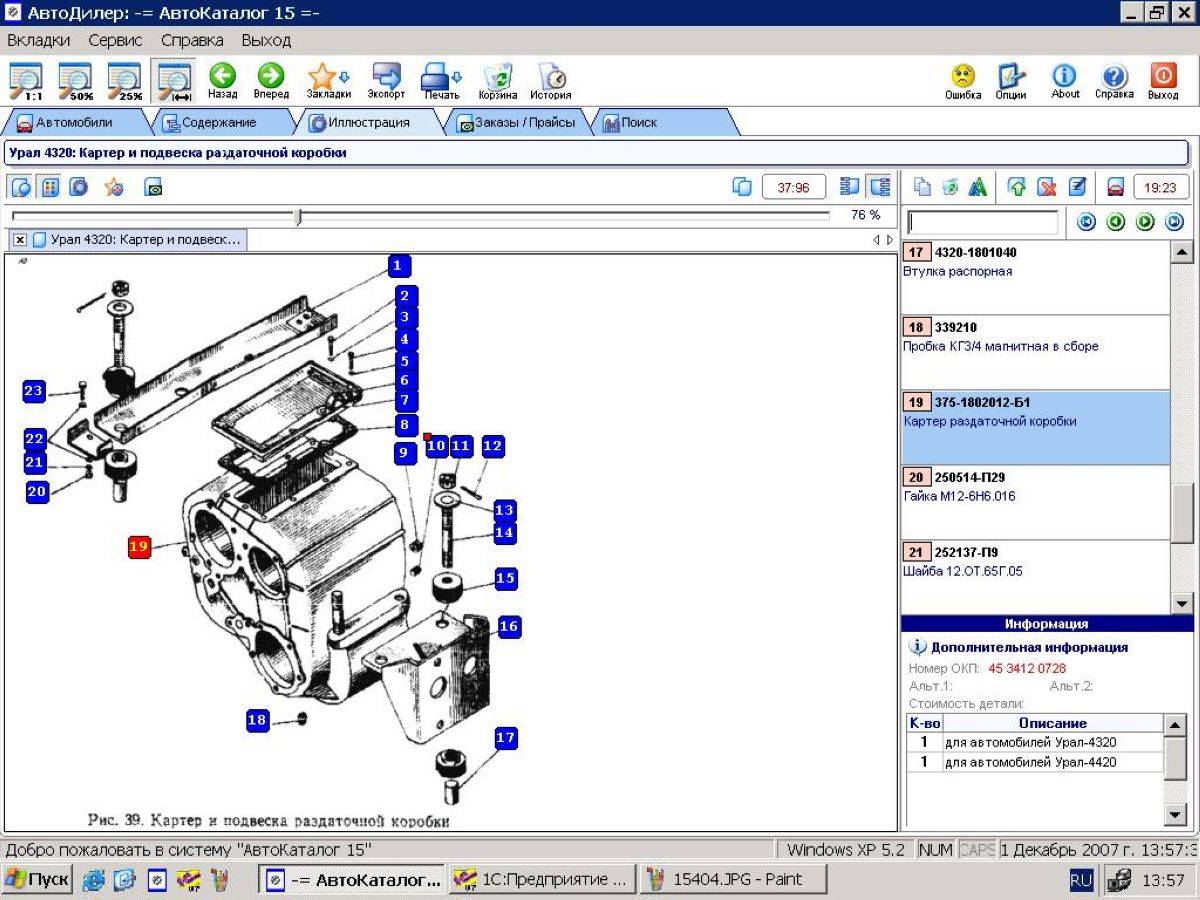Click the green up-arrow icon
This screenshot has height=900, width=1200.
point(1017,187)
